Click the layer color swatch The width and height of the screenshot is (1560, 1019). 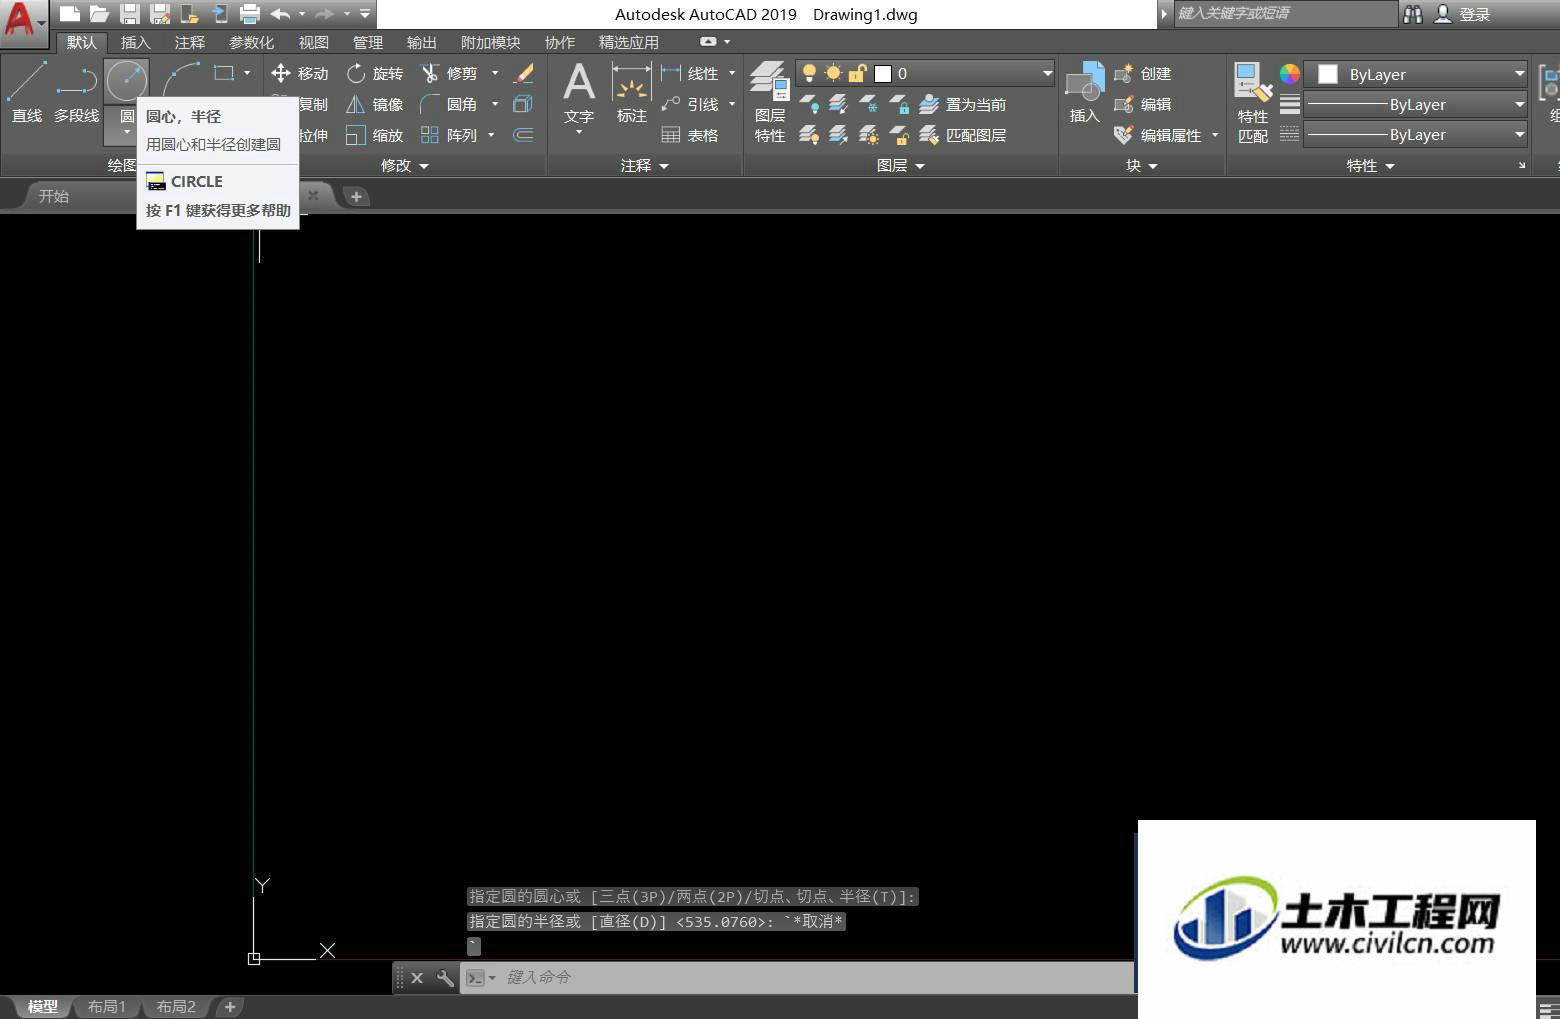click(x=883, y=73)
